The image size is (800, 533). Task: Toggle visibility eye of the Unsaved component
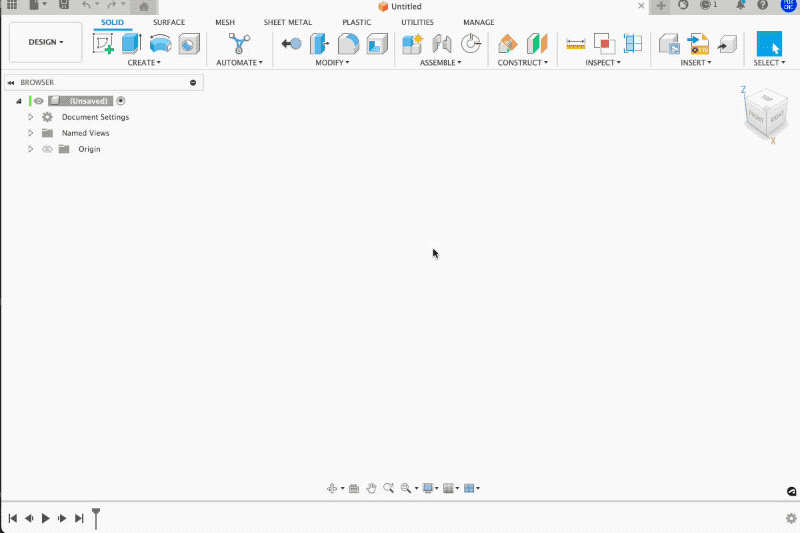coord(39,101)
